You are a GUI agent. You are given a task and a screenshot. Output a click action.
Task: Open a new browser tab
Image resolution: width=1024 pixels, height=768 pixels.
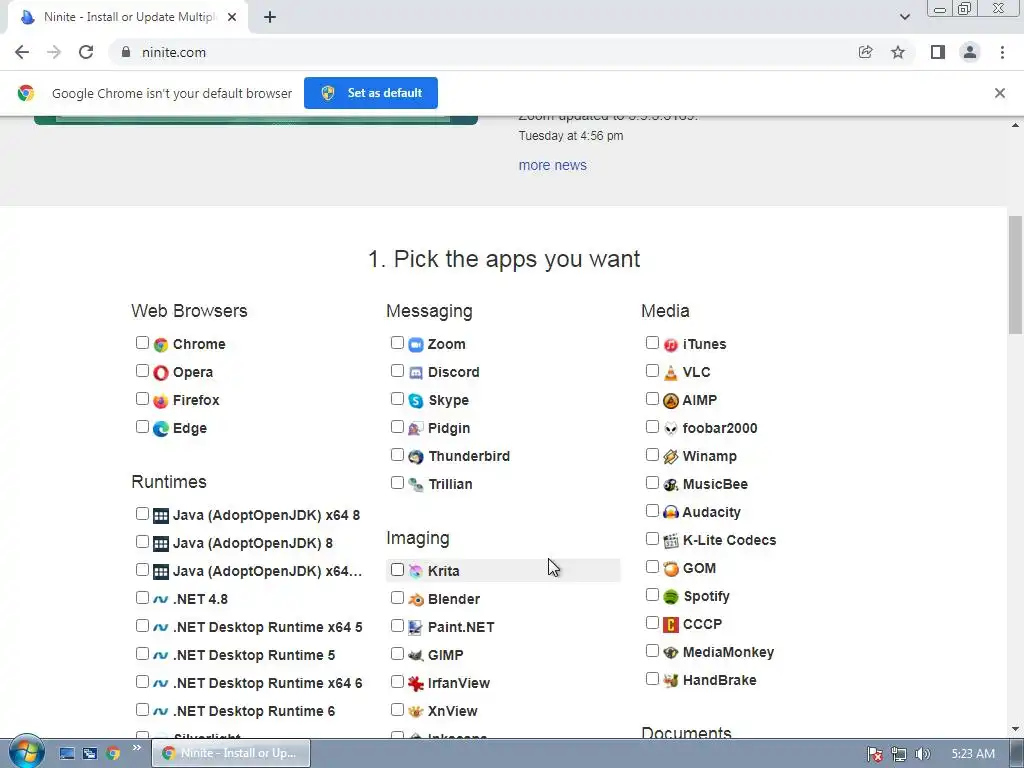[x=270, y=18]
